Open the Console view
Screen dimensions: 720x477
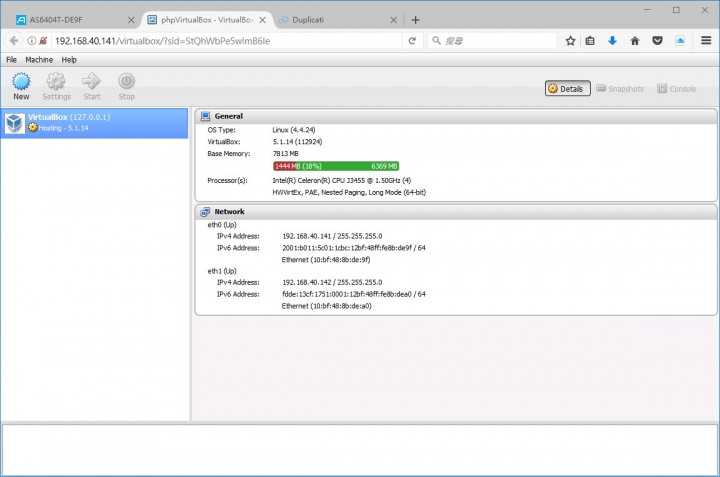coord(677,89)
